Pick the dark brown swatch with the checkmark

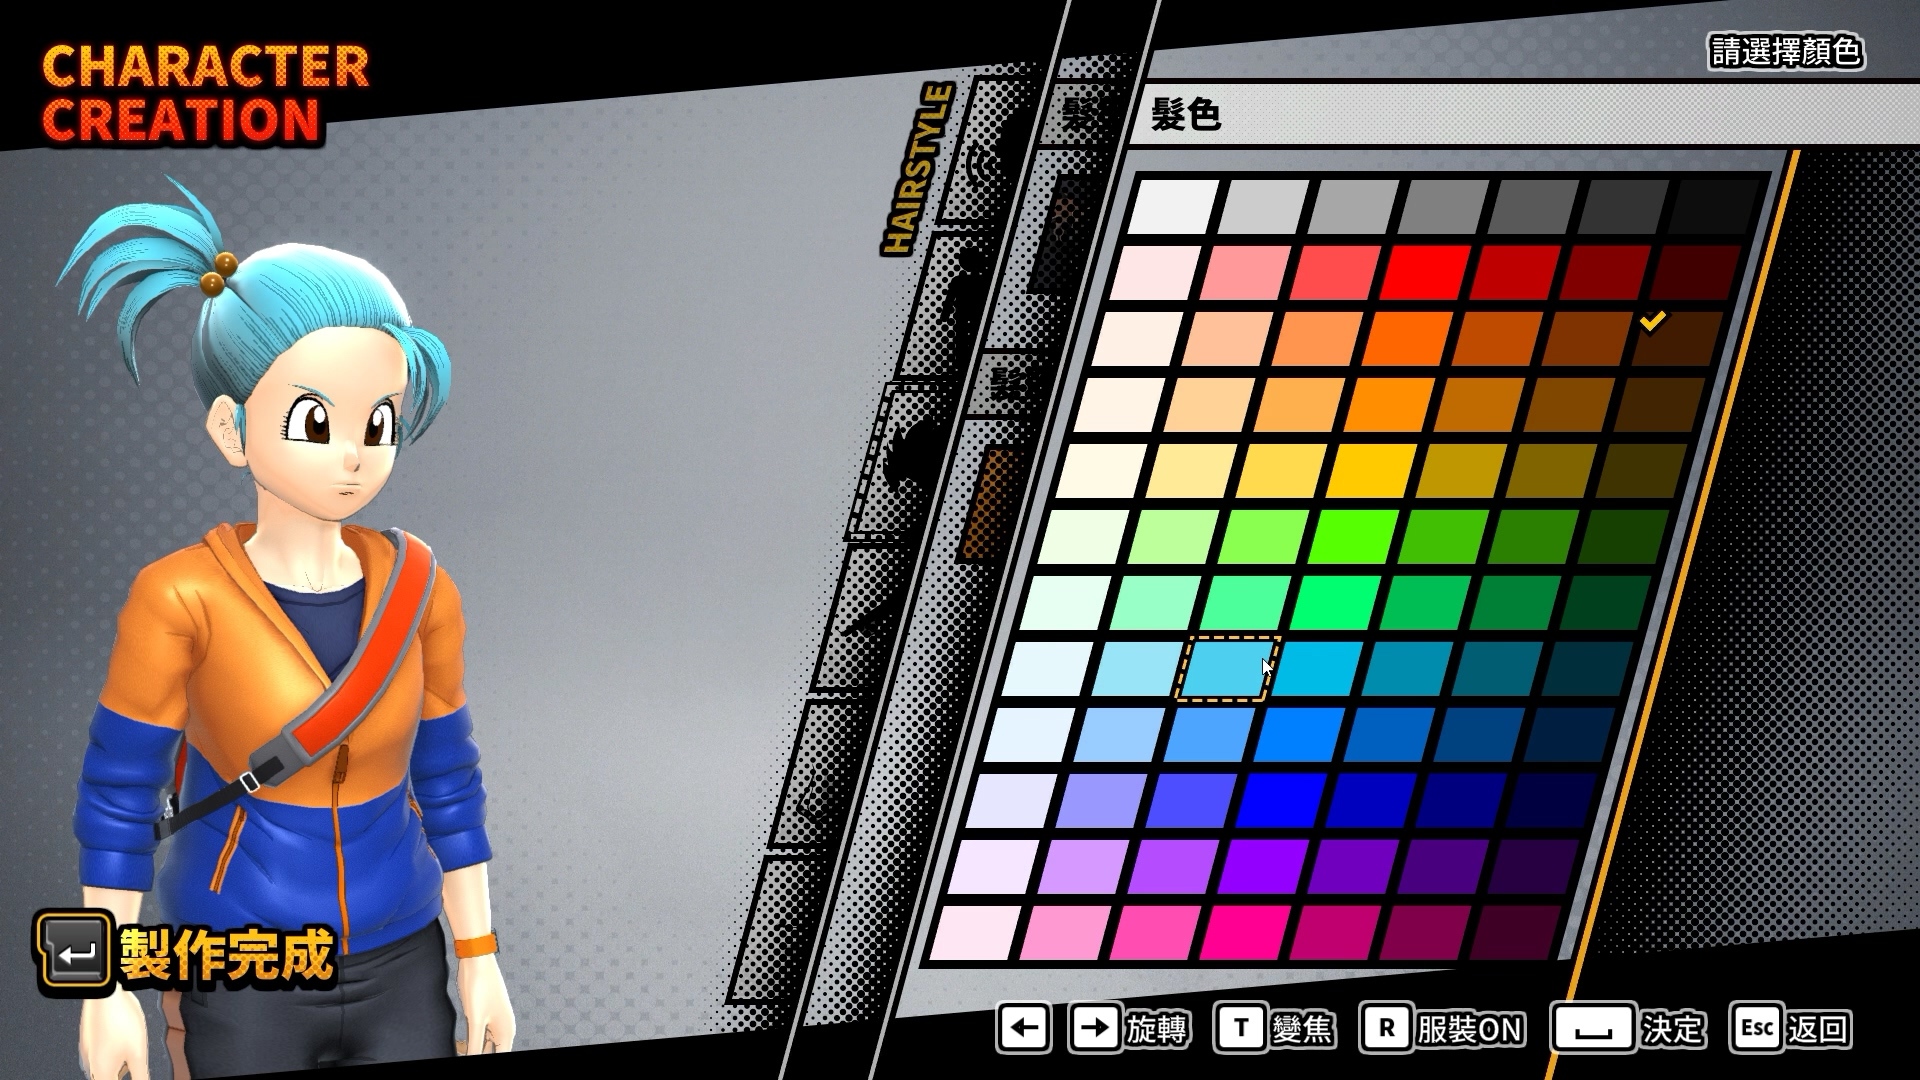[x=1675, y=339]
